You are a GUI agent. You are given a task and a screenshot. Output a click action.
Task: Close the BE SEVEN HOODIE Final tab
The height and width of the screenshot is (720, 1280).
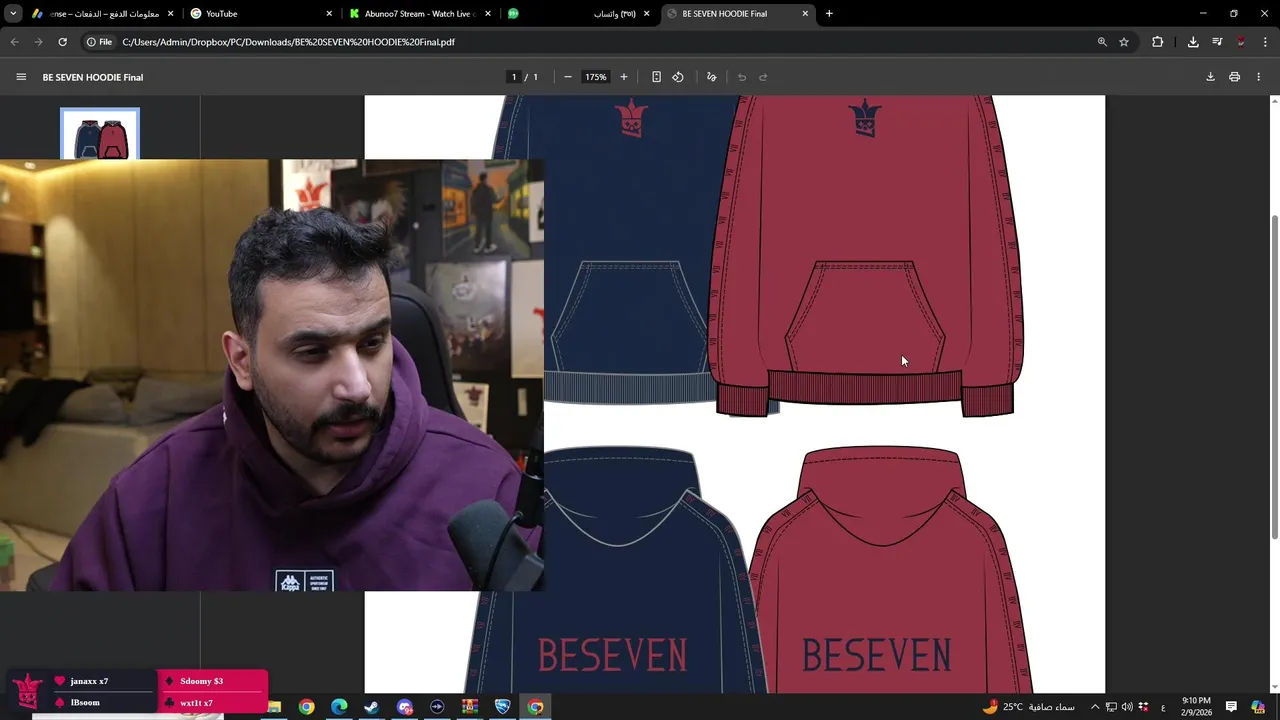(805, 14)
